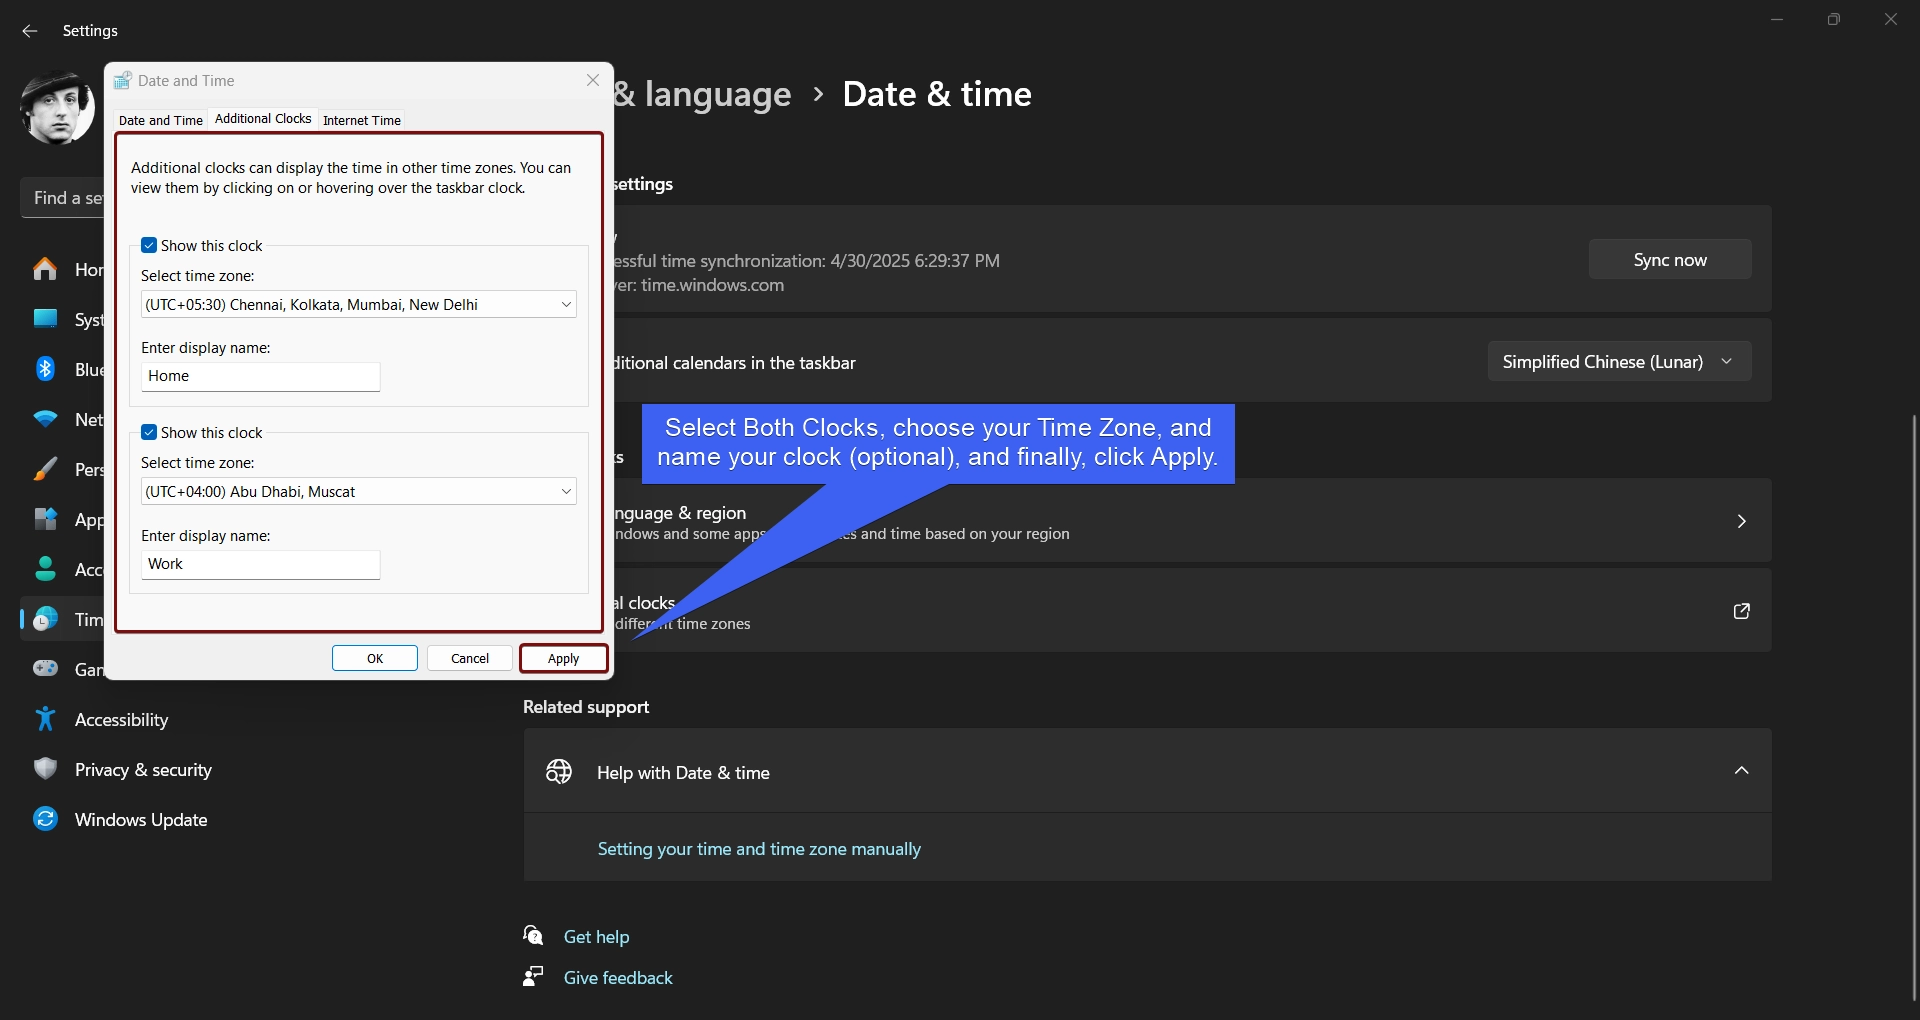Screen dimensions: 1920x1020
Task: Select the Date and Time tab
Action: coord(160,120)
